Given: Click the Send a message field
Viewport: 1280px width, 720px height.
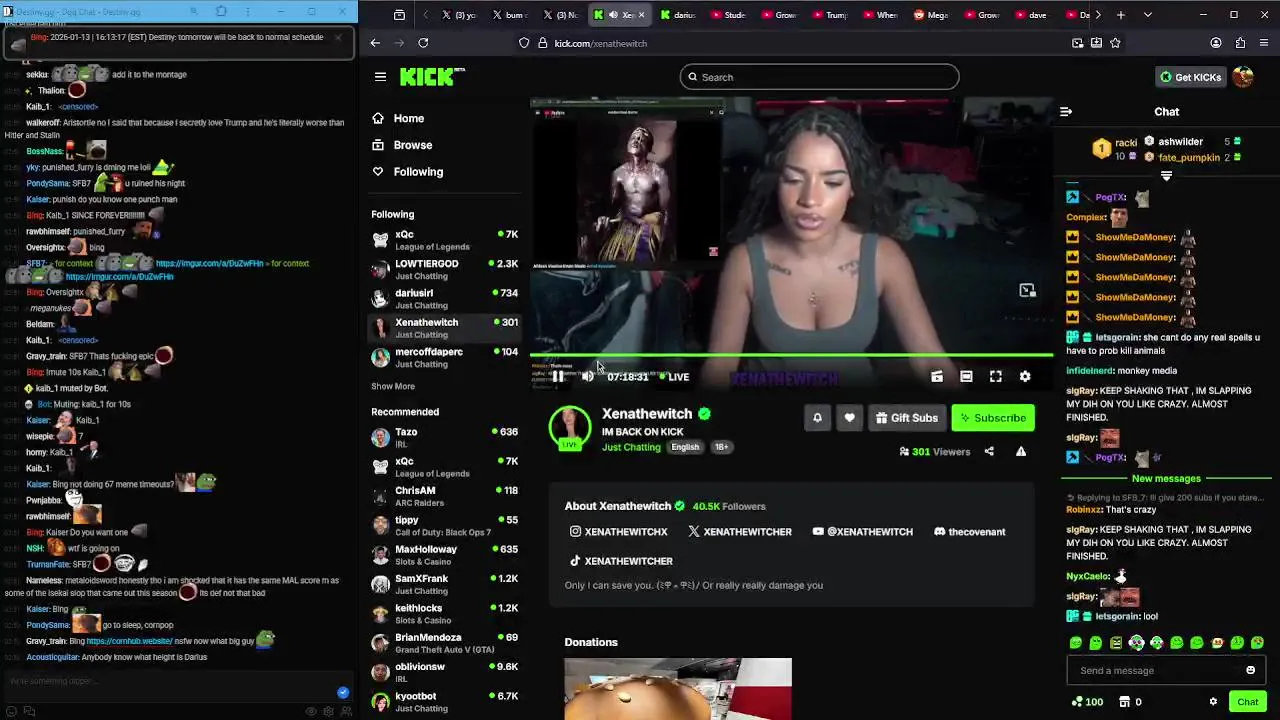Looking at the screenshot, I should (1166, 670).
